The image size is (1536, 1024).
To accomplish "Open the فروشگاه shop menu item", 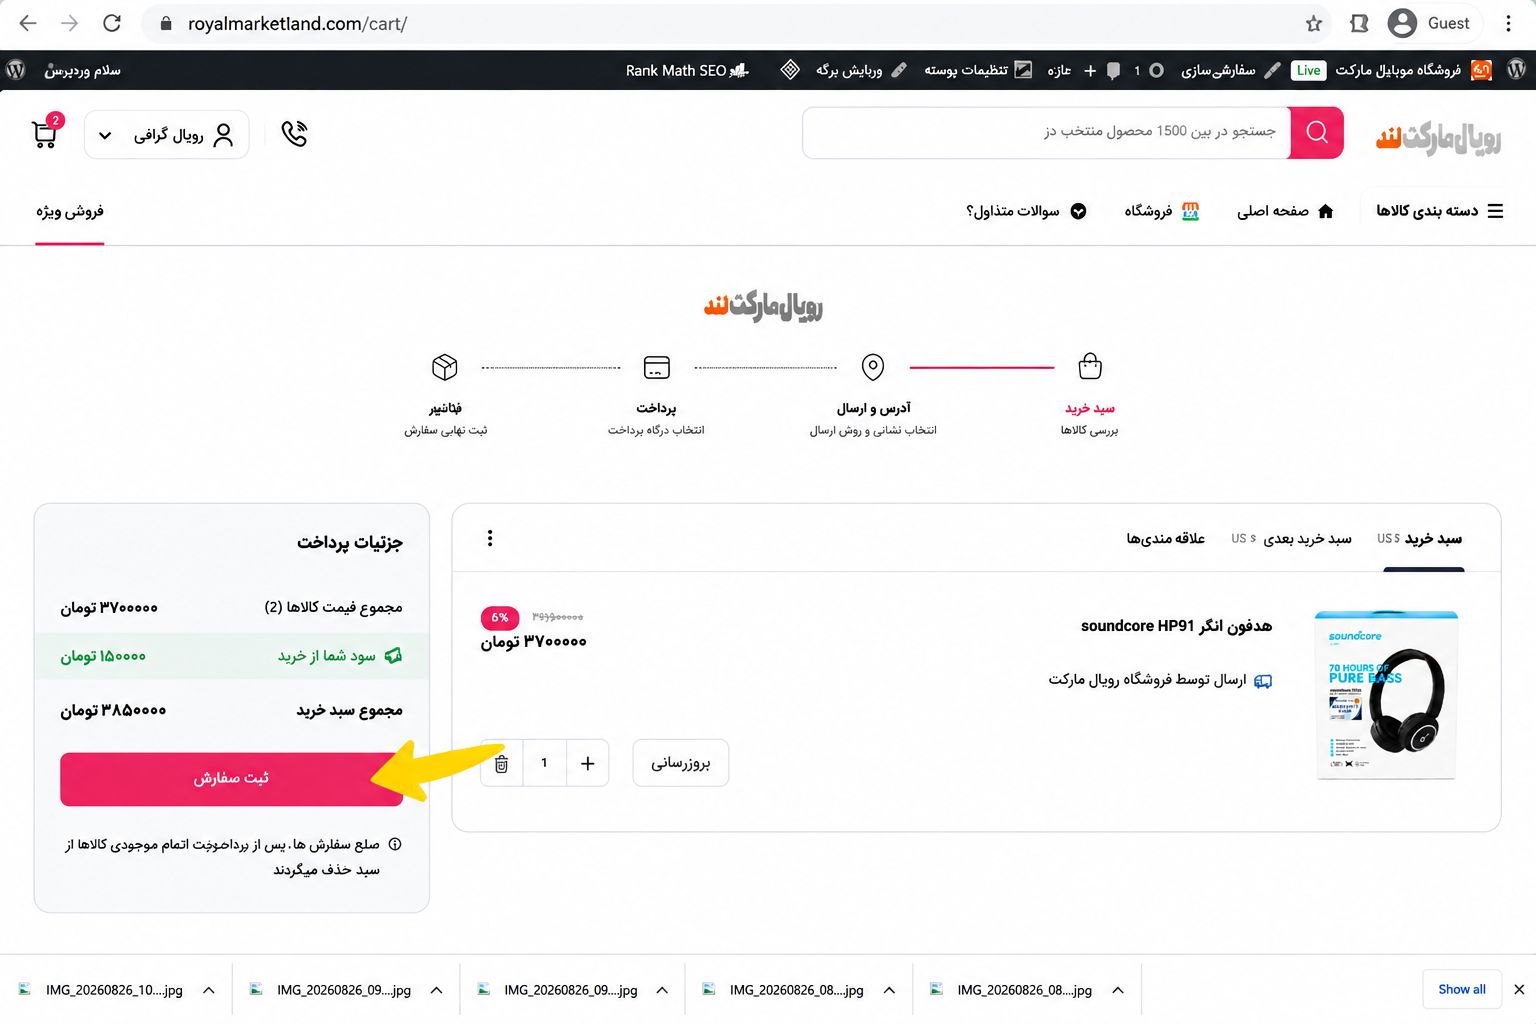I will [1161, 211].
